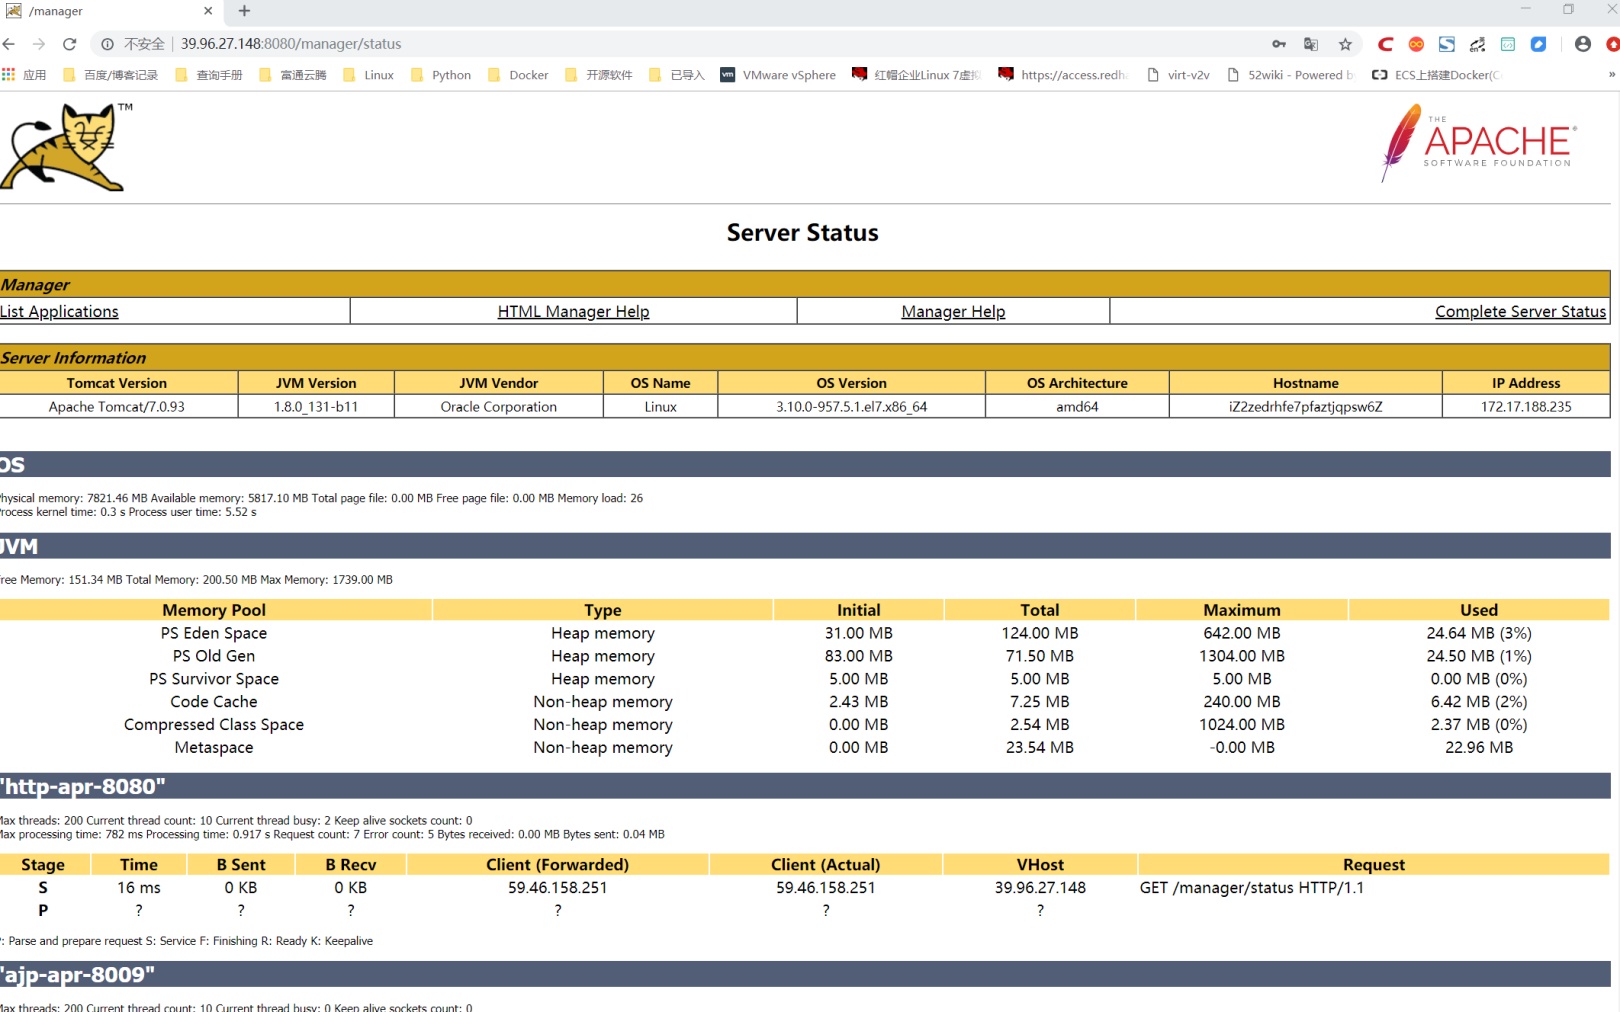
Task: Close the /manager tab
Action: coord(208,11)
